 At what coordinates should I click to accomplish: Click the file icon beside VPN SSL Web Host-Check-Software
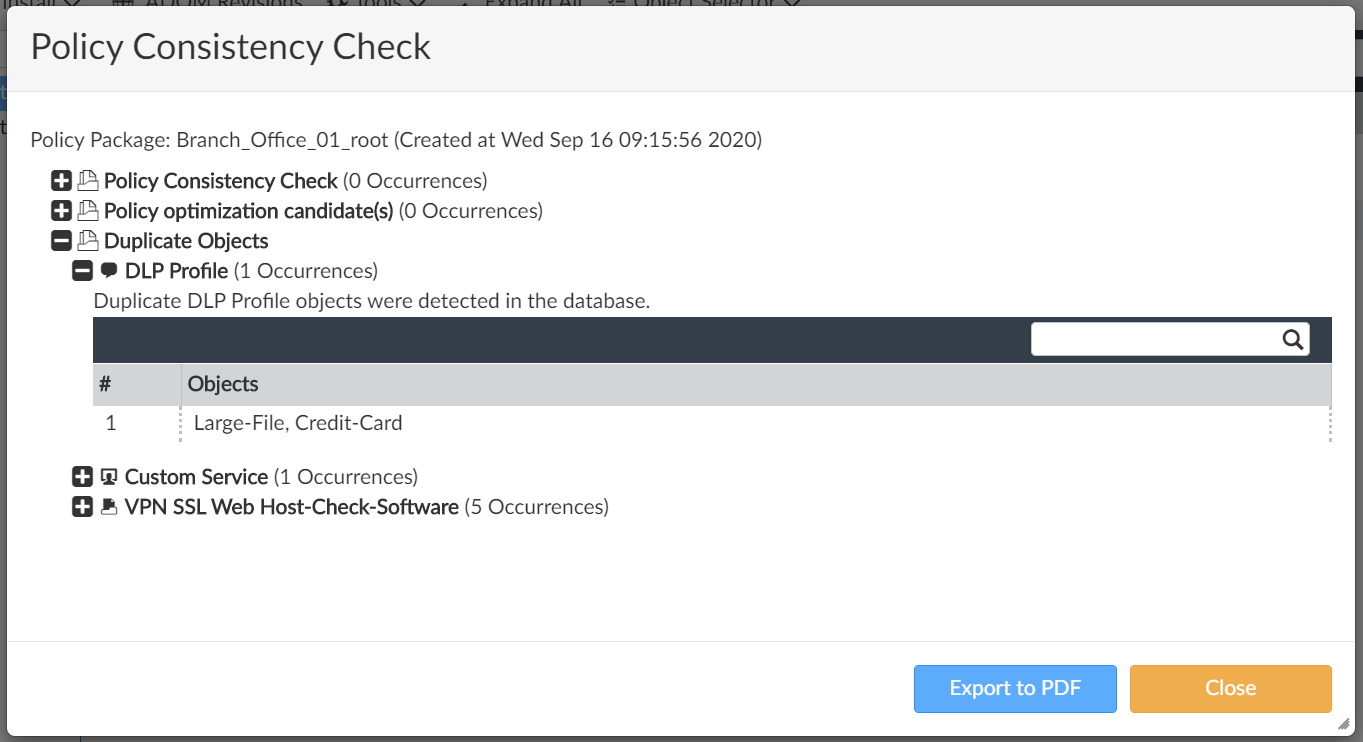[108, 507]
